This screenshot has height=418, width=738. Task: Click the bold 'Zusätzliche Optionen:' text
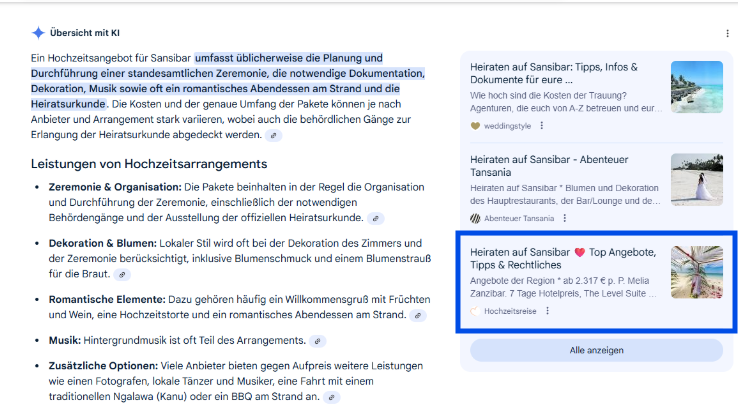pyautogui.click(x=103, y=366)
